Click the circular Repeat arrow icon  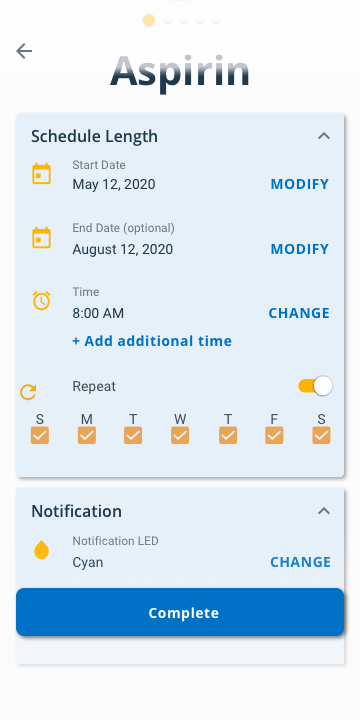[28, 392]
